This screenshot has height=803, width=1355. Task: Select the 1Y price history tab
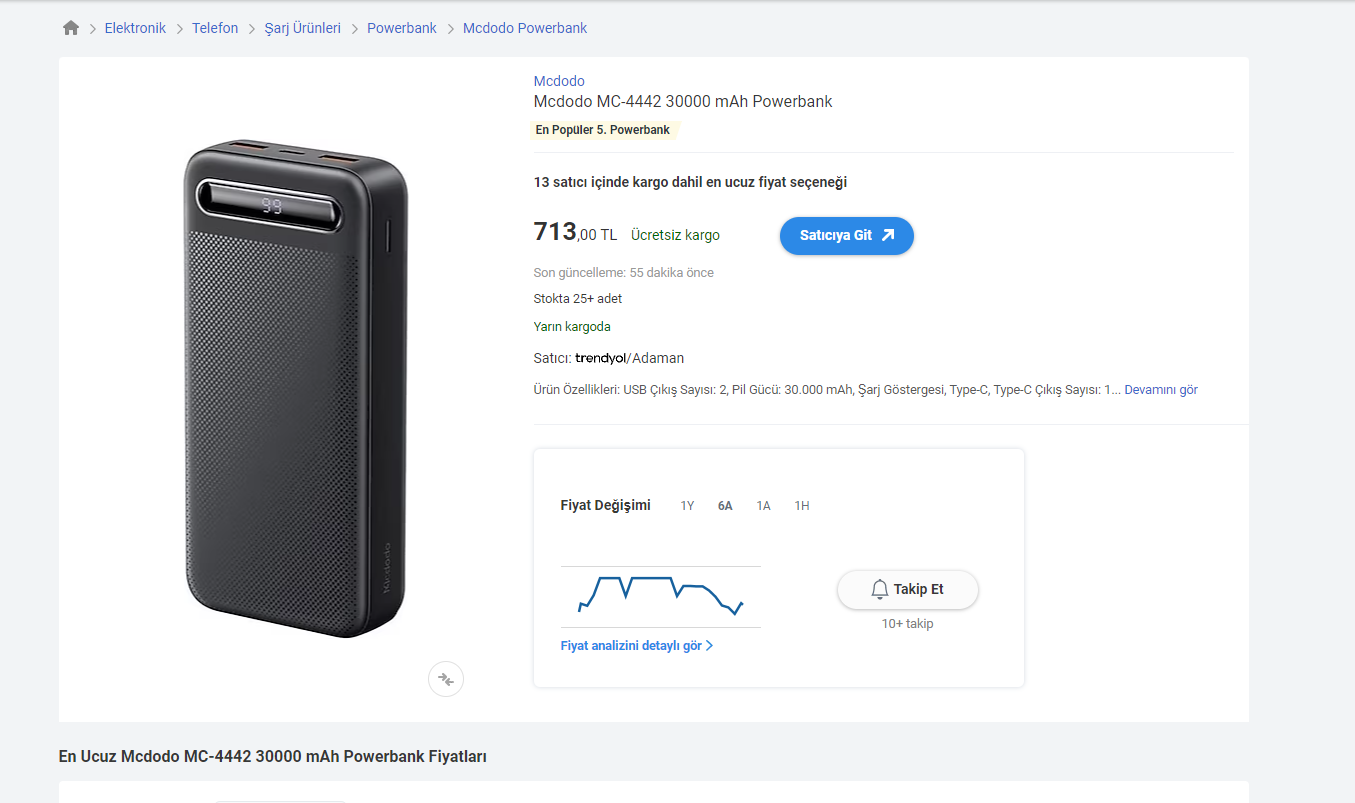tap(687, 506)
